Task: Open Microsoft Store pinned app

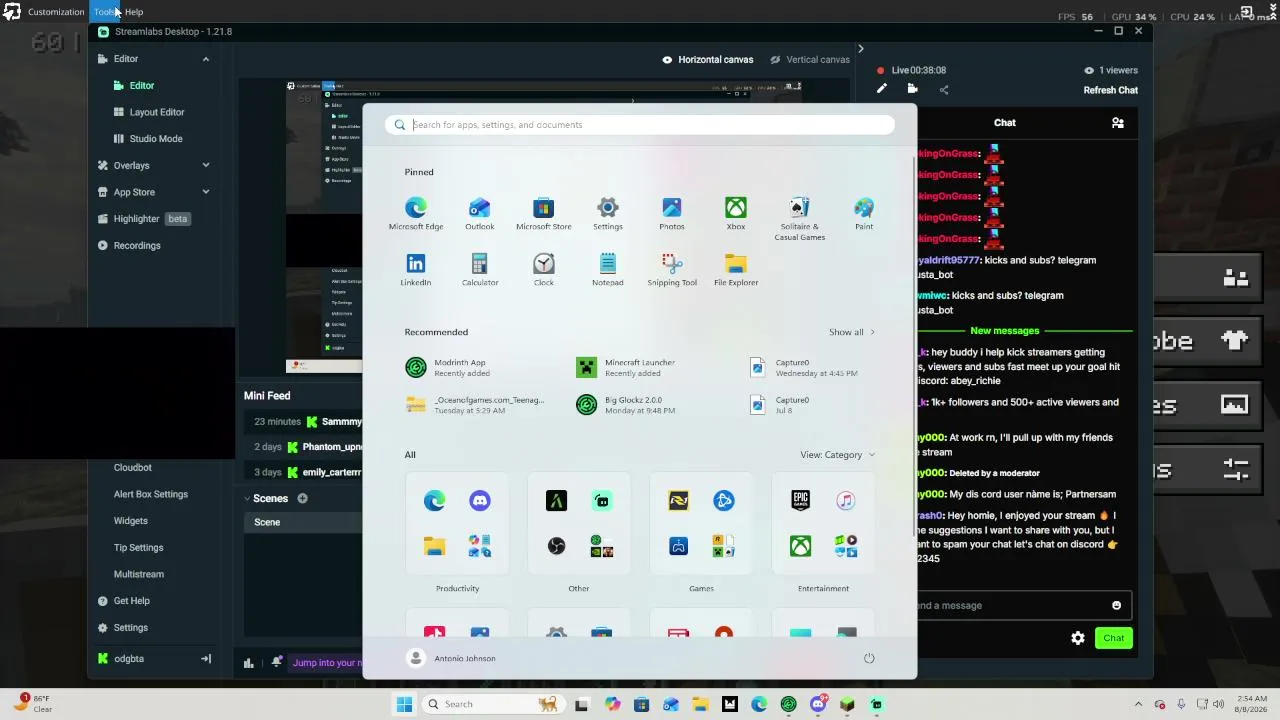Action: 544,214
